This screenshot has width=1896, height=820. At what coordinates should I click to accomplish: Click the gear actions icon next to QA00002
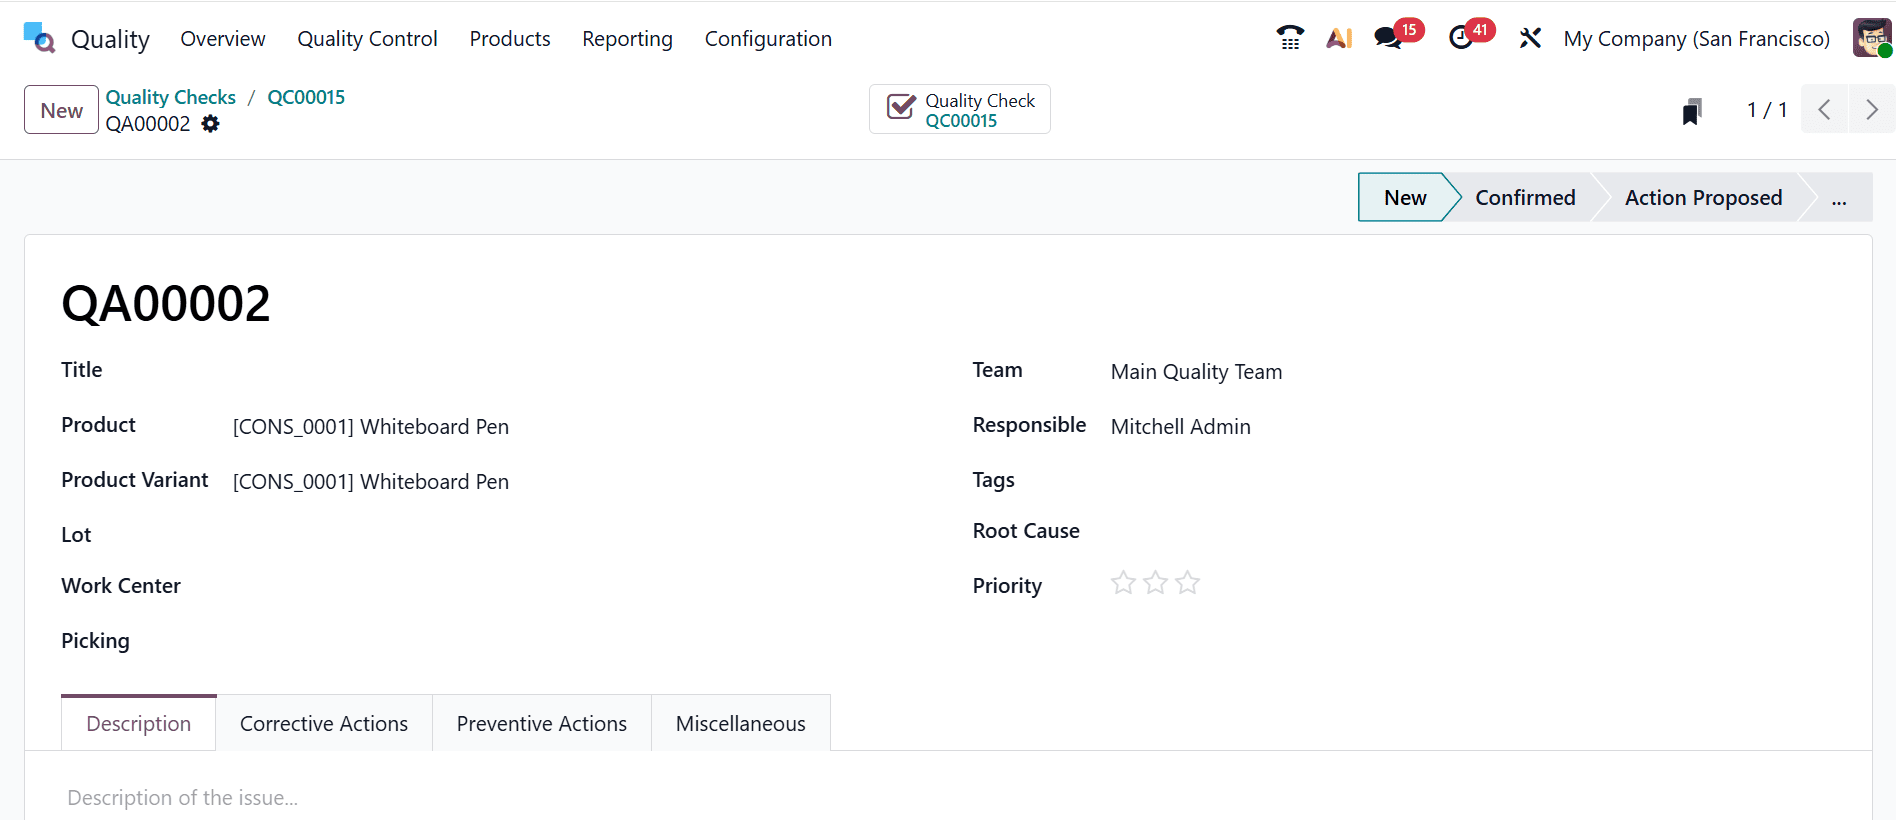(x=210, y=123)
